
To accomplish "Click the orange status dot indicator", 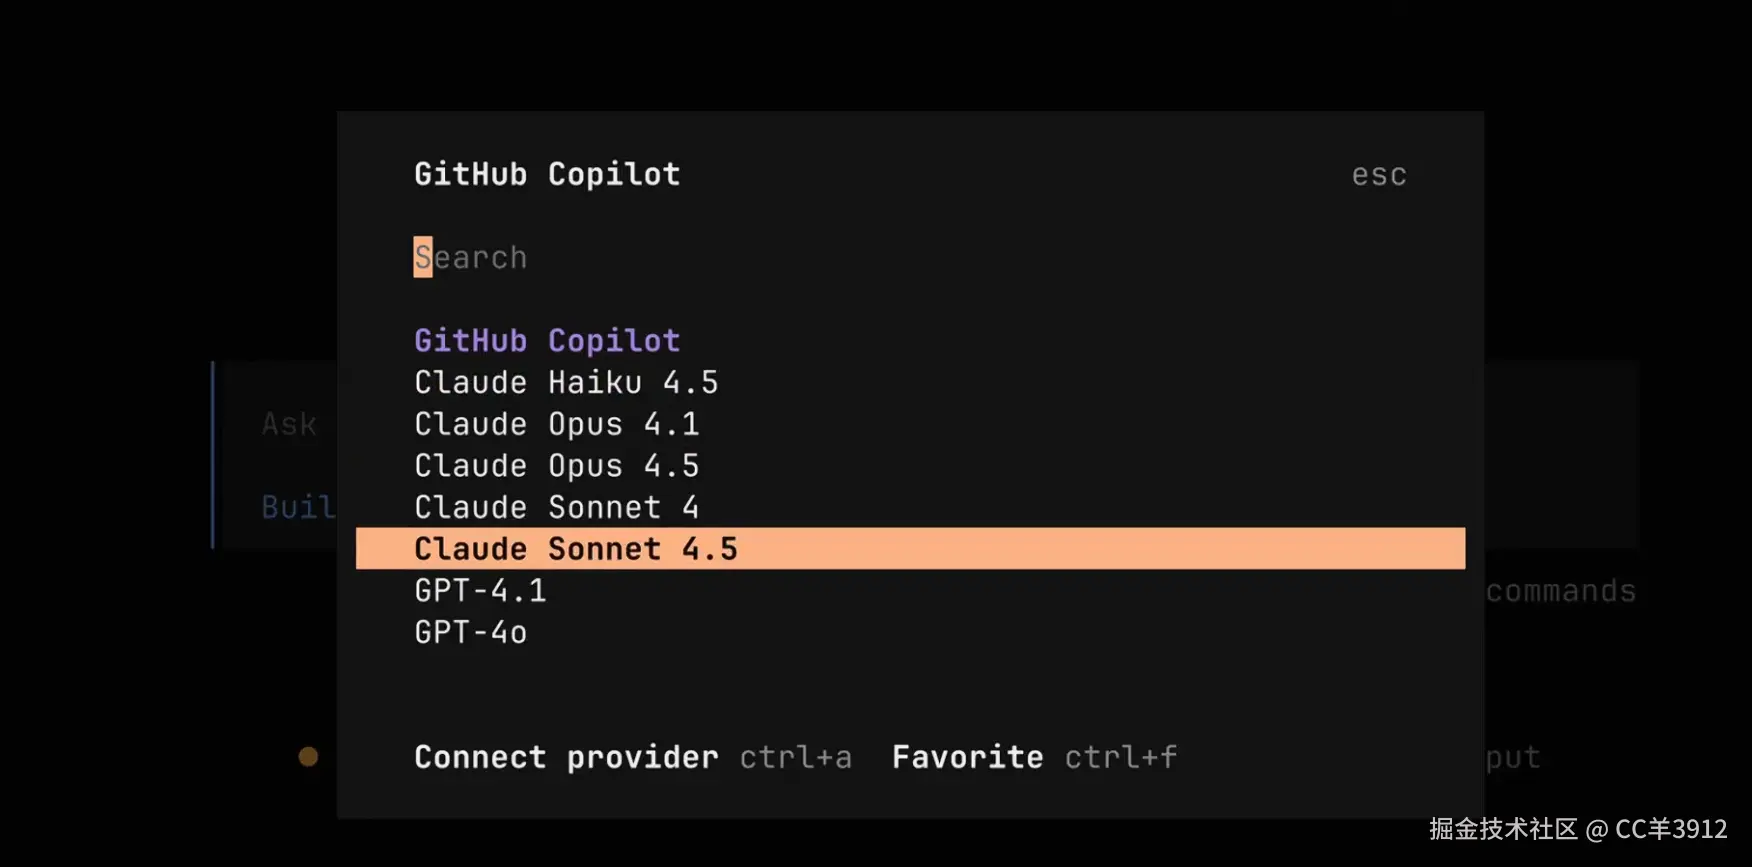I will [308, 756].
